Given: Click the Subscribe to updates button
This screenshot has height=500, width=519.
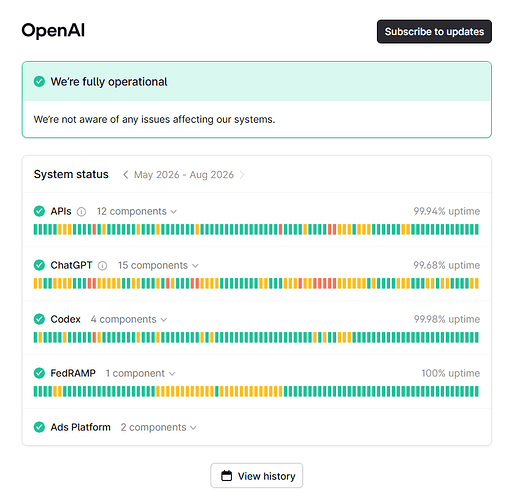Looking at the screenshot, I should click(434, 32).
